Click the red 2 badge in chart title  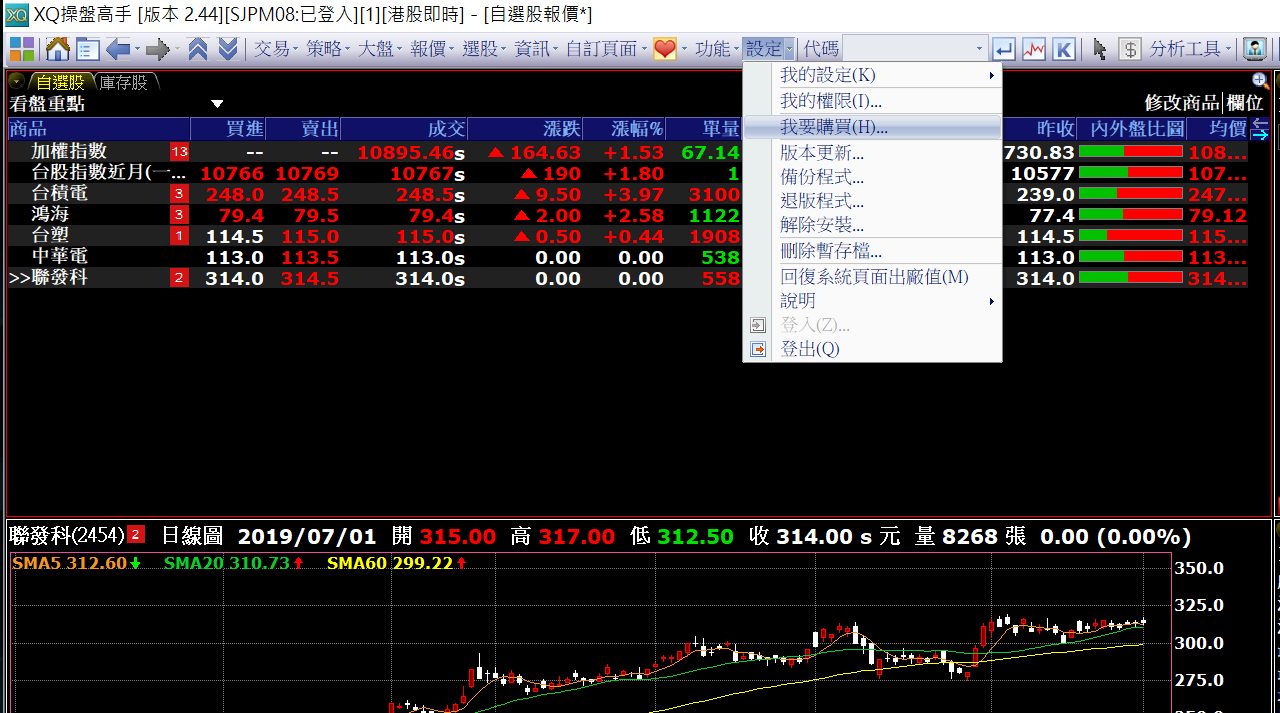(x=136, y=534)
